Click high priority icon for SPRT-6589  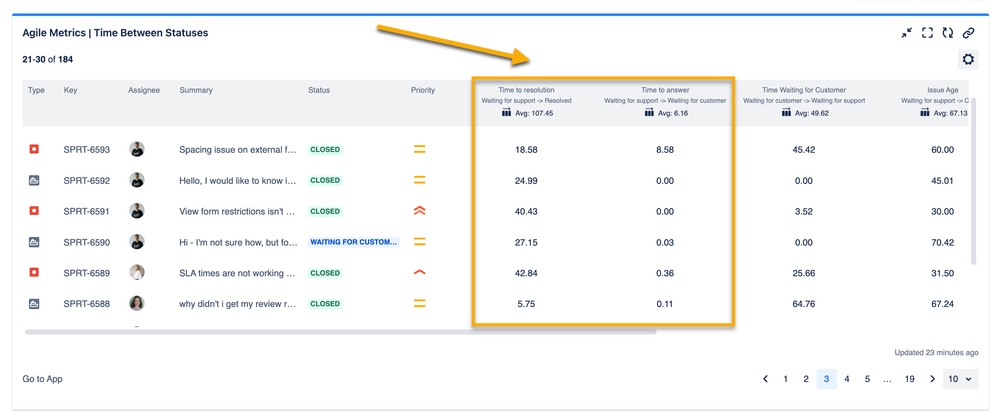(x=419, y=273)
